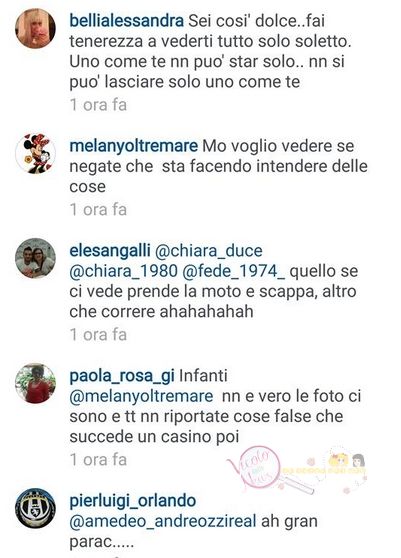
Task: Tap the timestamp under elesangalli's comment
Action: 98,335
